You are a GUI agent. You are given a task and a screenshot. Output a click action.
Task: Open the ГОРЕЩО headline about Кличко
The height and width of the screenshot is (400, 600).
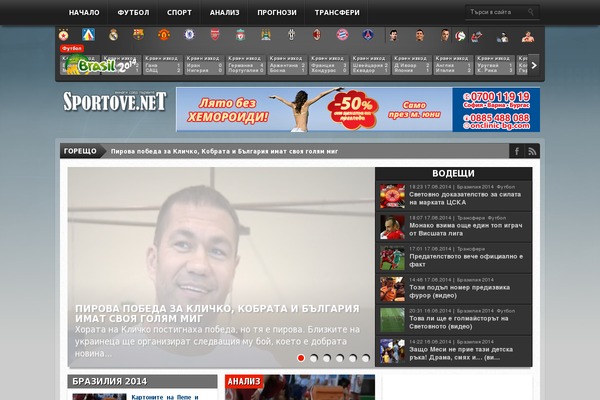pyautogui.click(x=224, y=151)
